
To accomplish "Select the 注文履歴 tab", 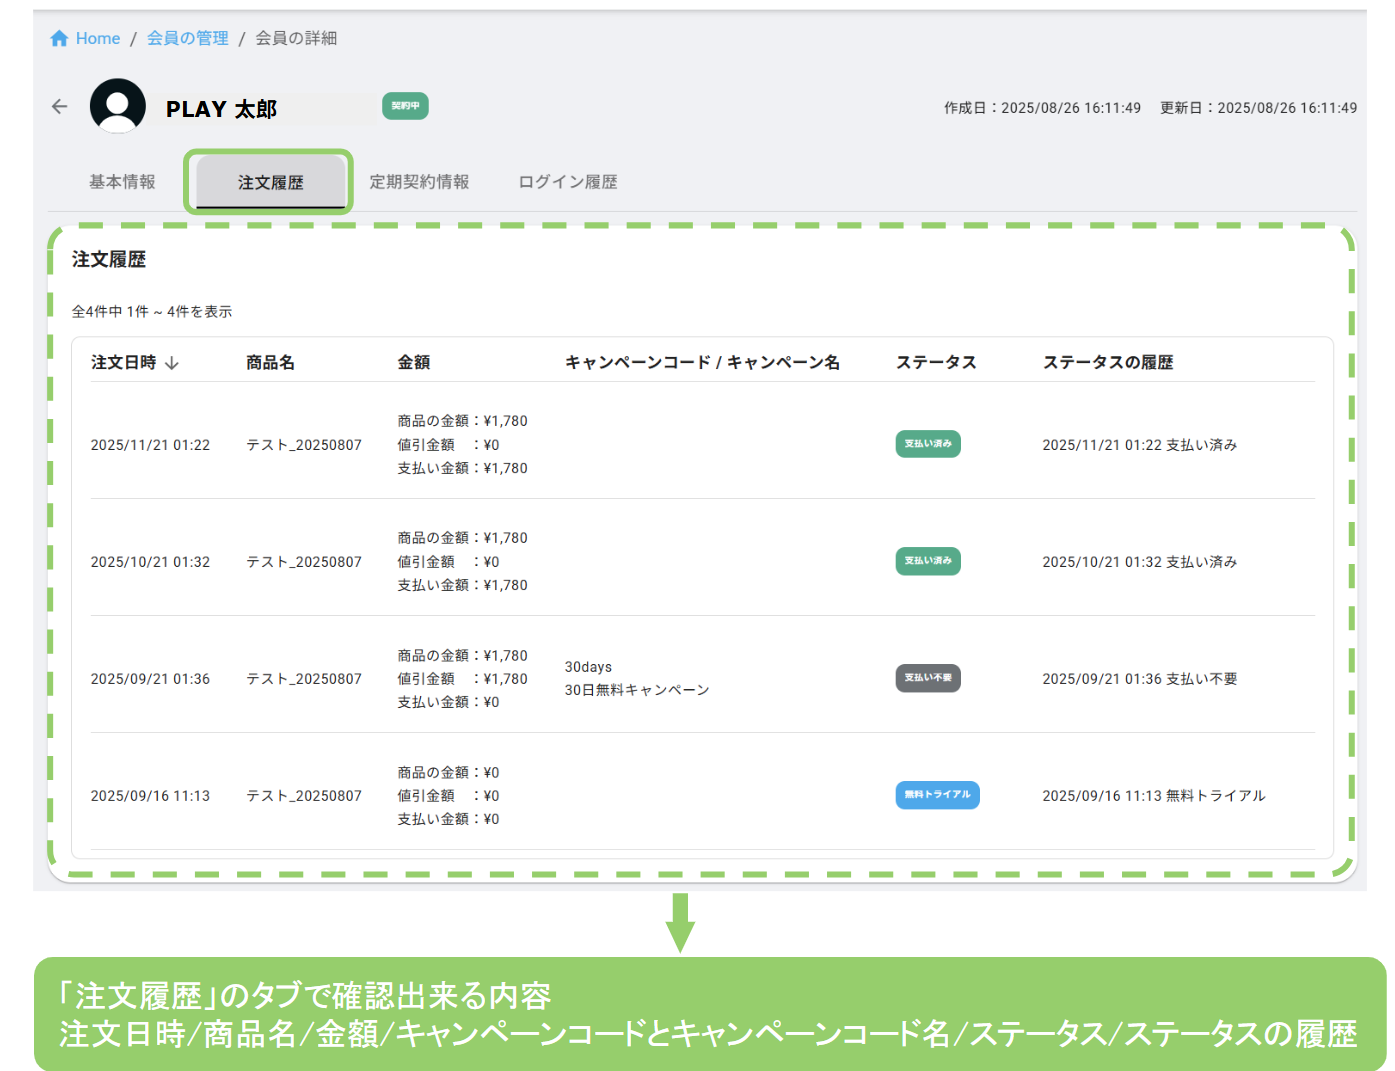I will 270,182.
